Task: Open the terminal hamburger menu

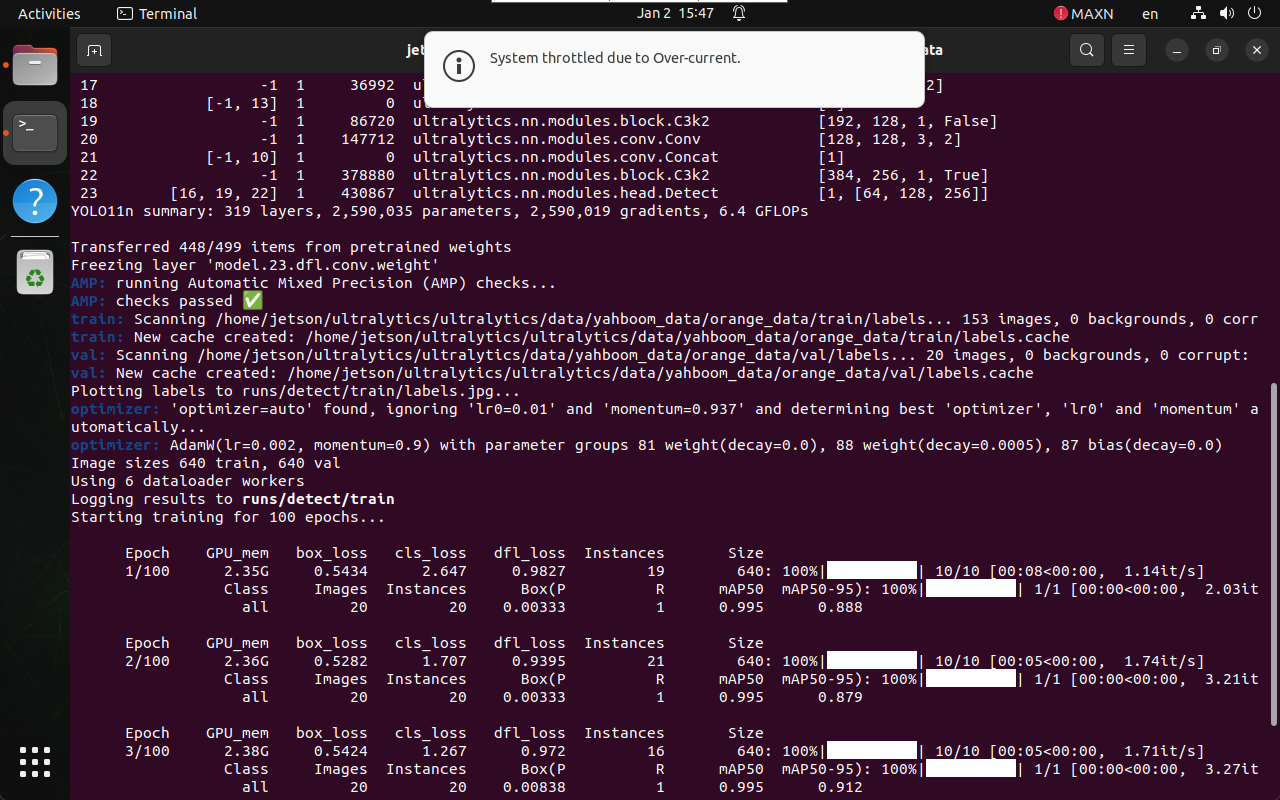Action: point(1129,50)
